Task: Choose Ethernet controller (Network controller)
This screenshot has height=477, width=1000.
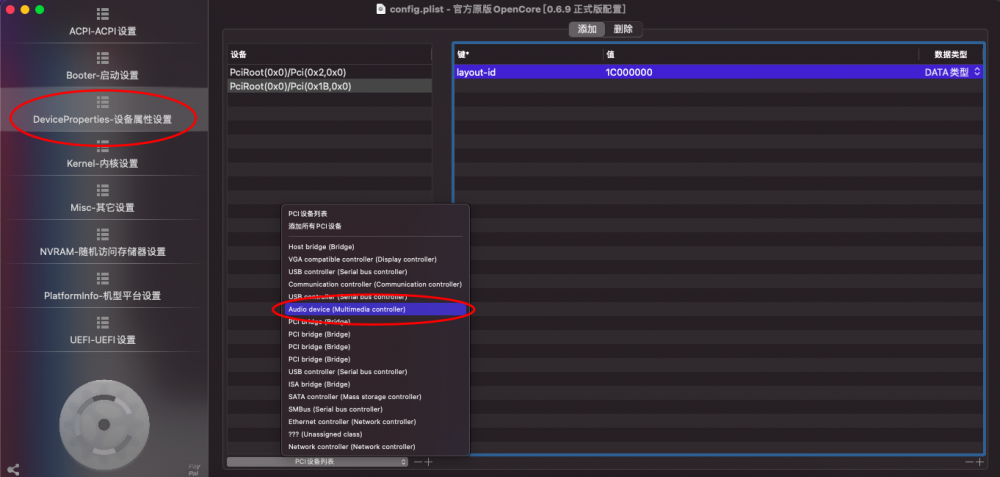Action: pyautogui.click(x=375, y=422)
